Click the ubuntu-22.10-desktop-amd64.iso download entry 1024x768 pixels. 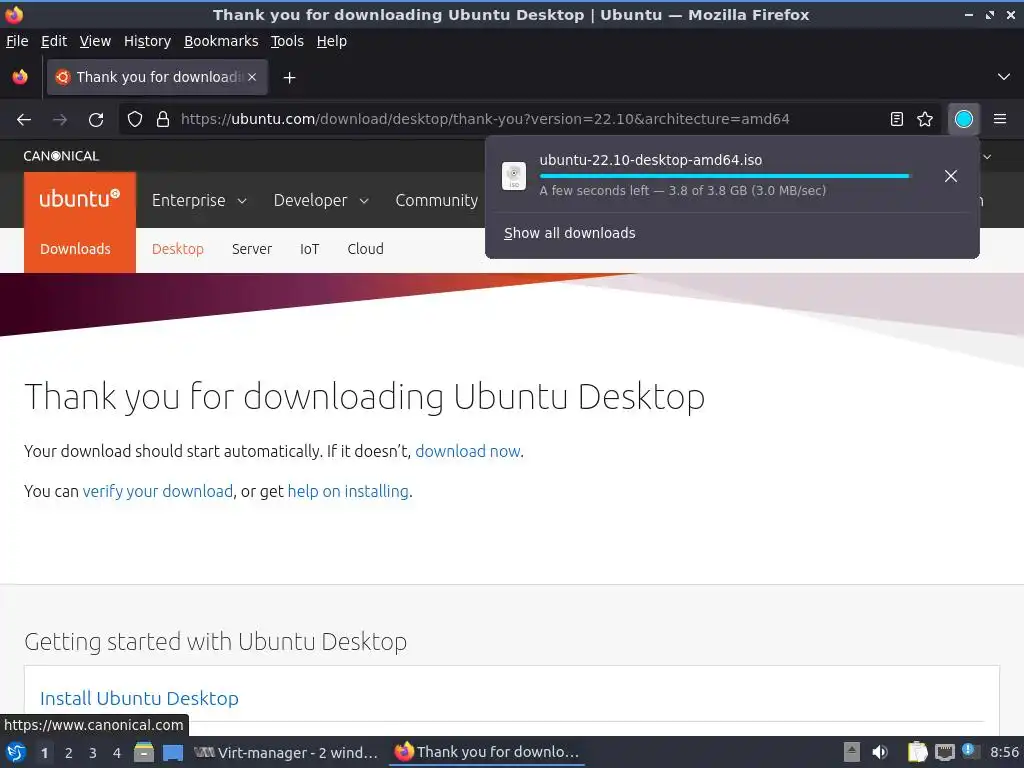point(731,175)
